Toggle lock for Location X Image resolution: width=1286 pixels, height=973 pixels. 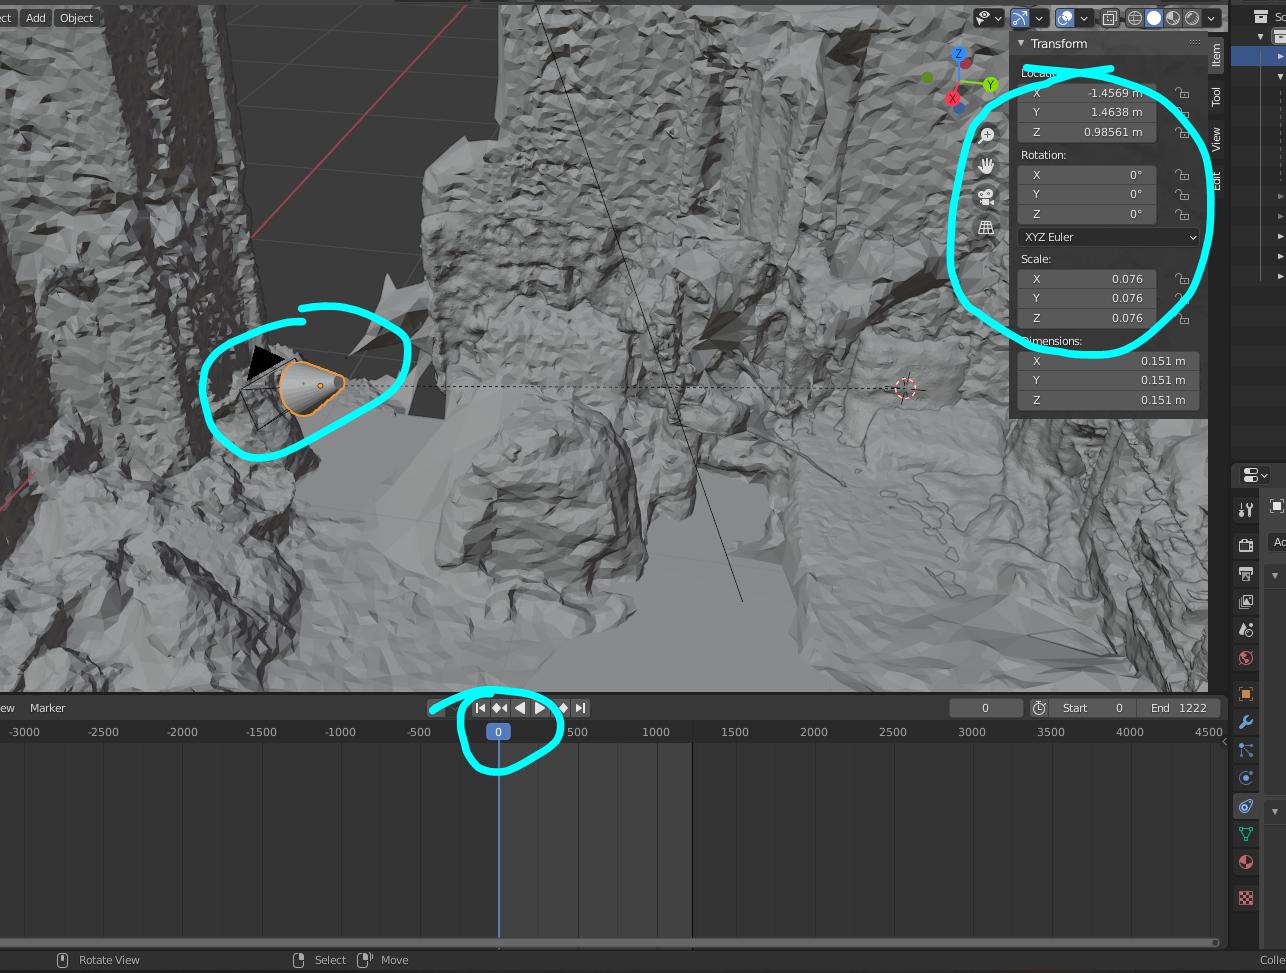tap(1182, 93)
